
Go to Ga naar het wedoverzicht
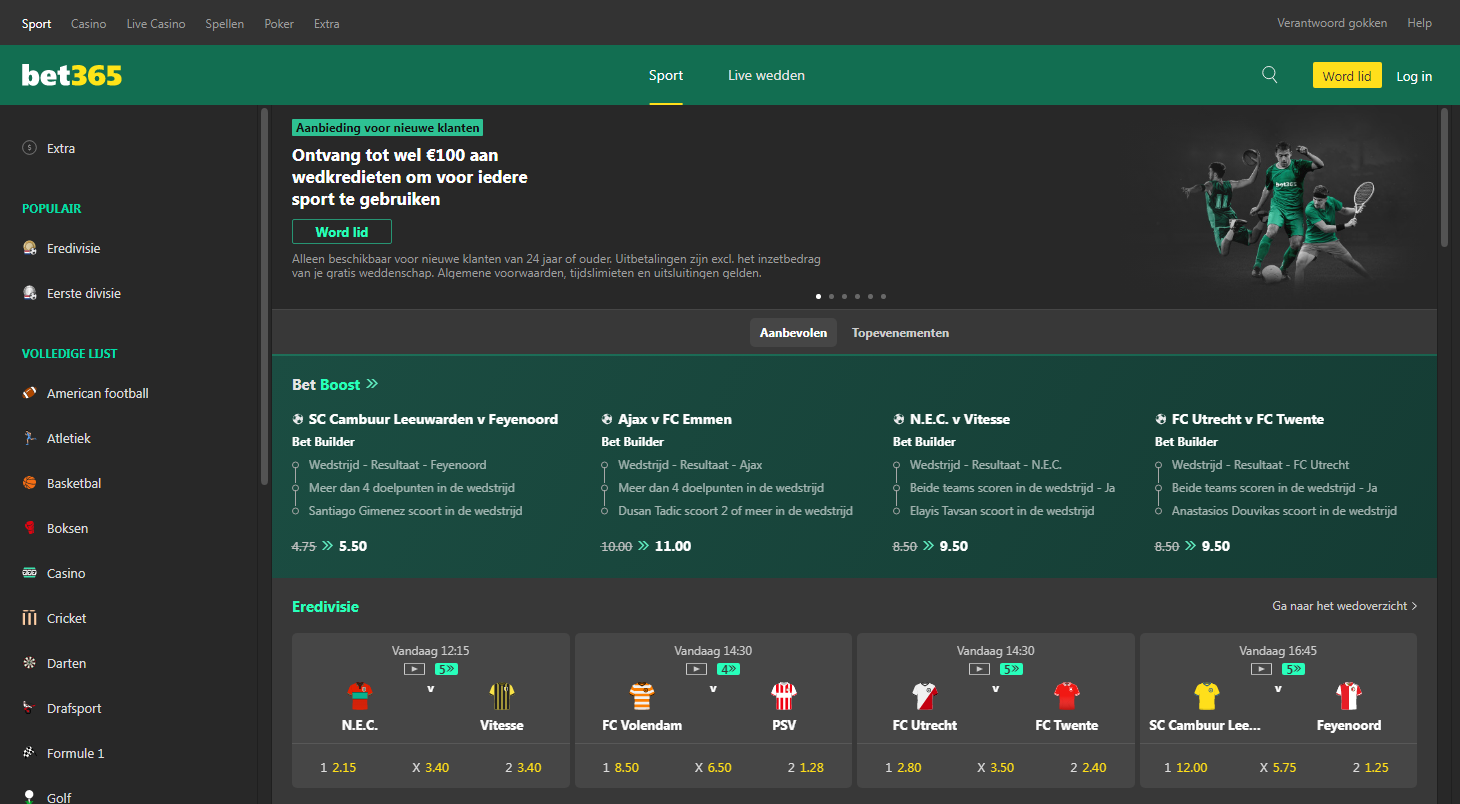[x=1344, y=606]
